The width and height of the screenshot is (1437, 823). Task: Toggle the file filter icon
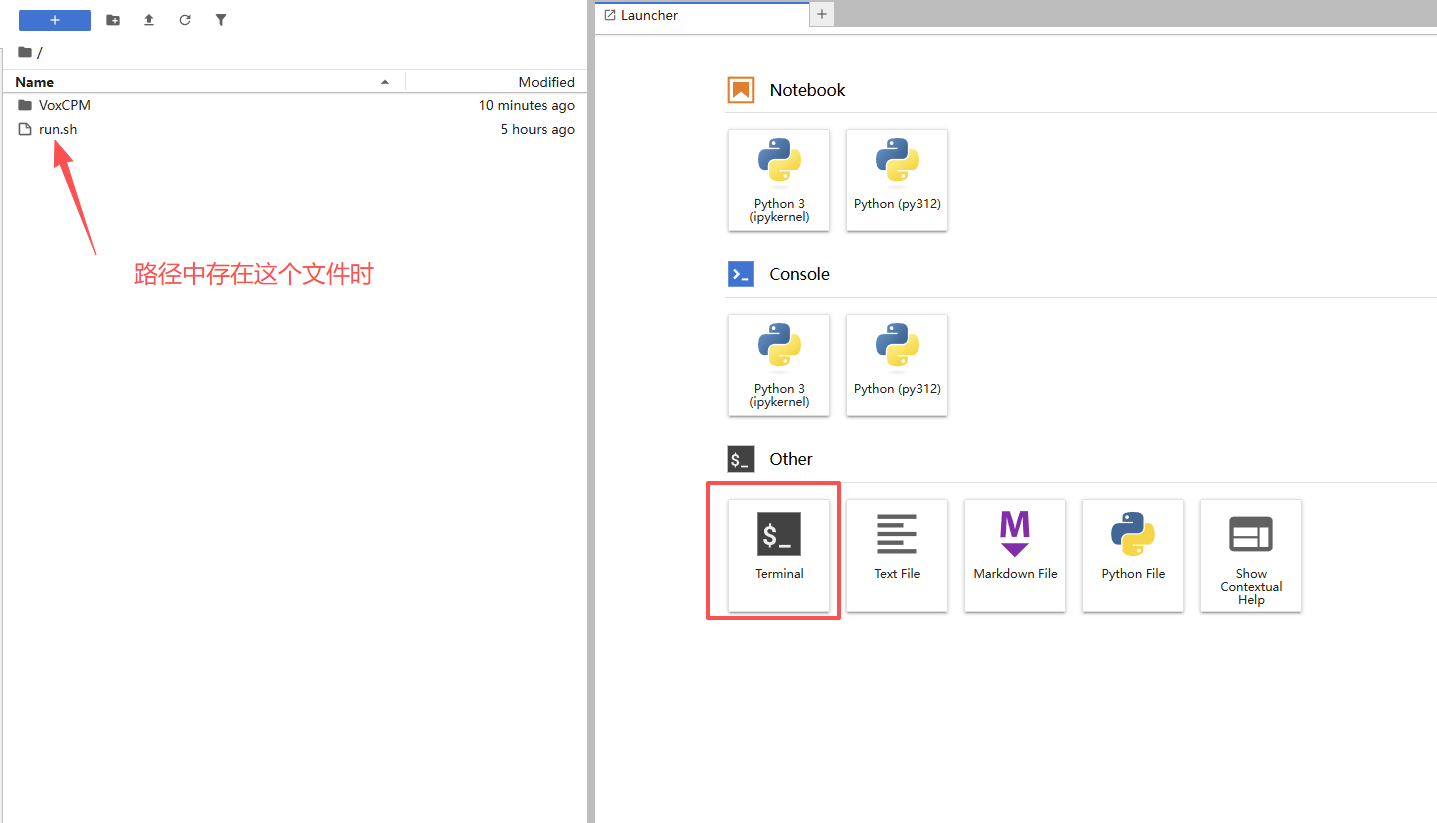(221, 20)
